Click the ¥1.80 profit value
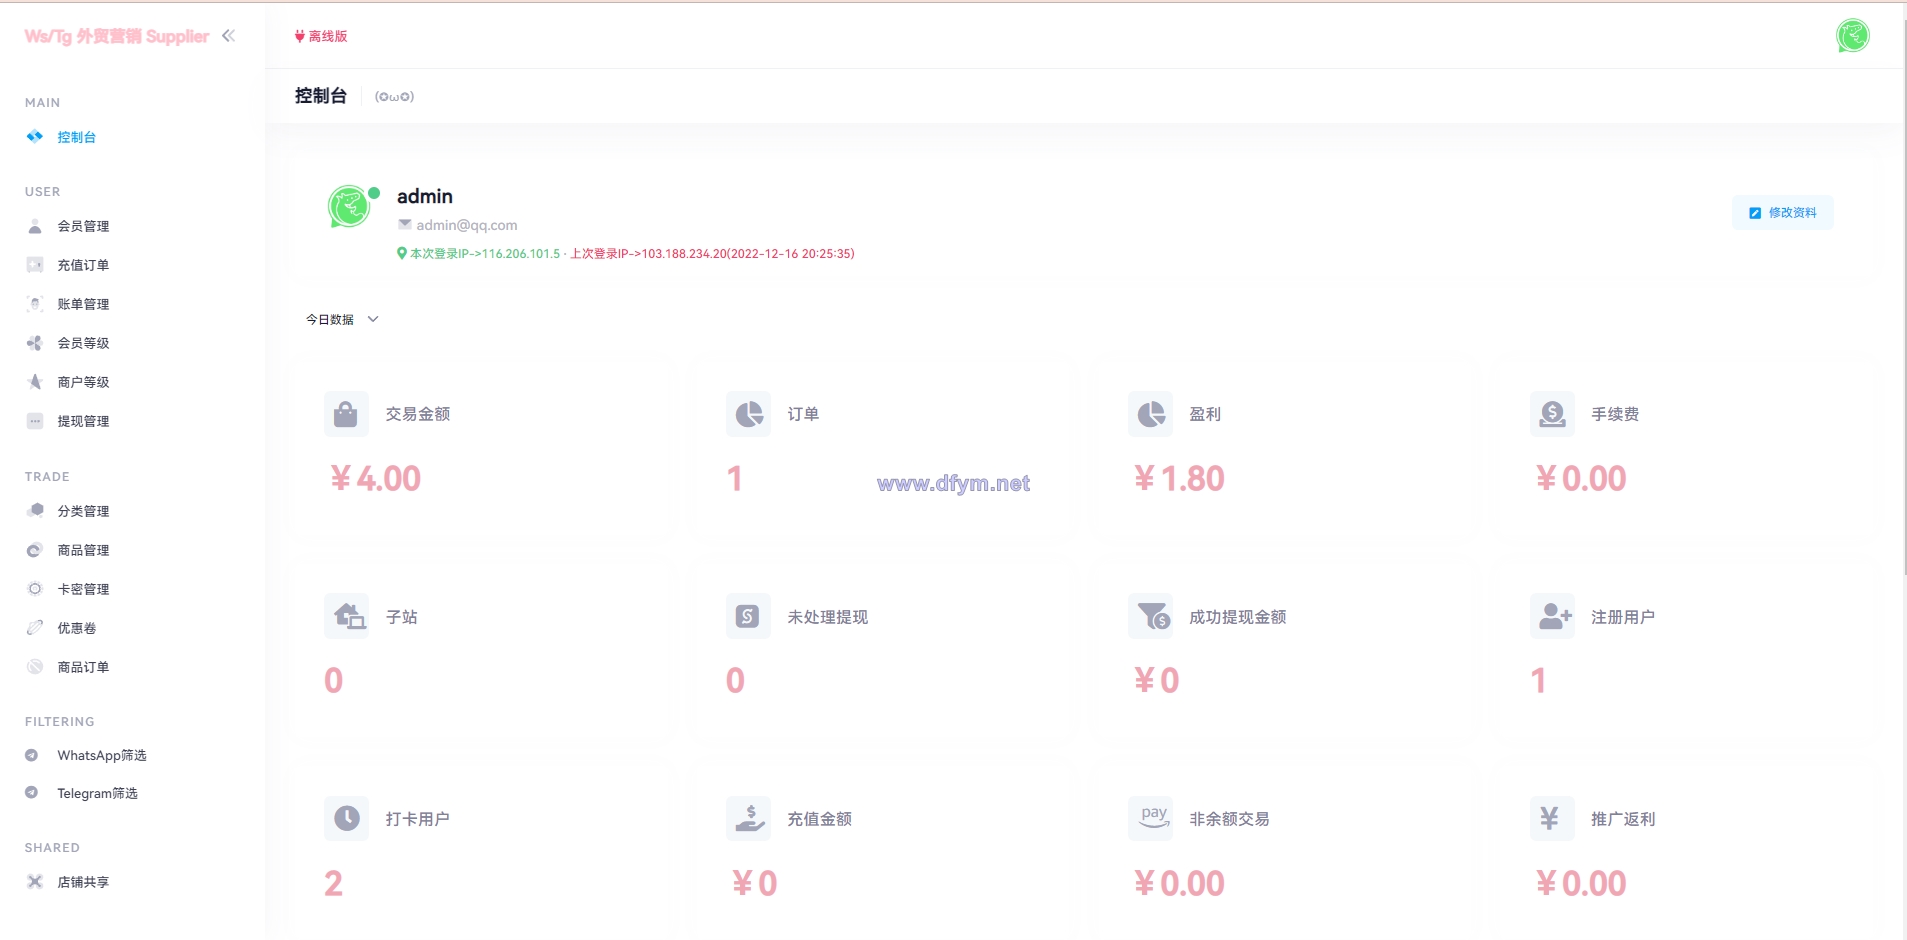 [x=1179, y=479]
